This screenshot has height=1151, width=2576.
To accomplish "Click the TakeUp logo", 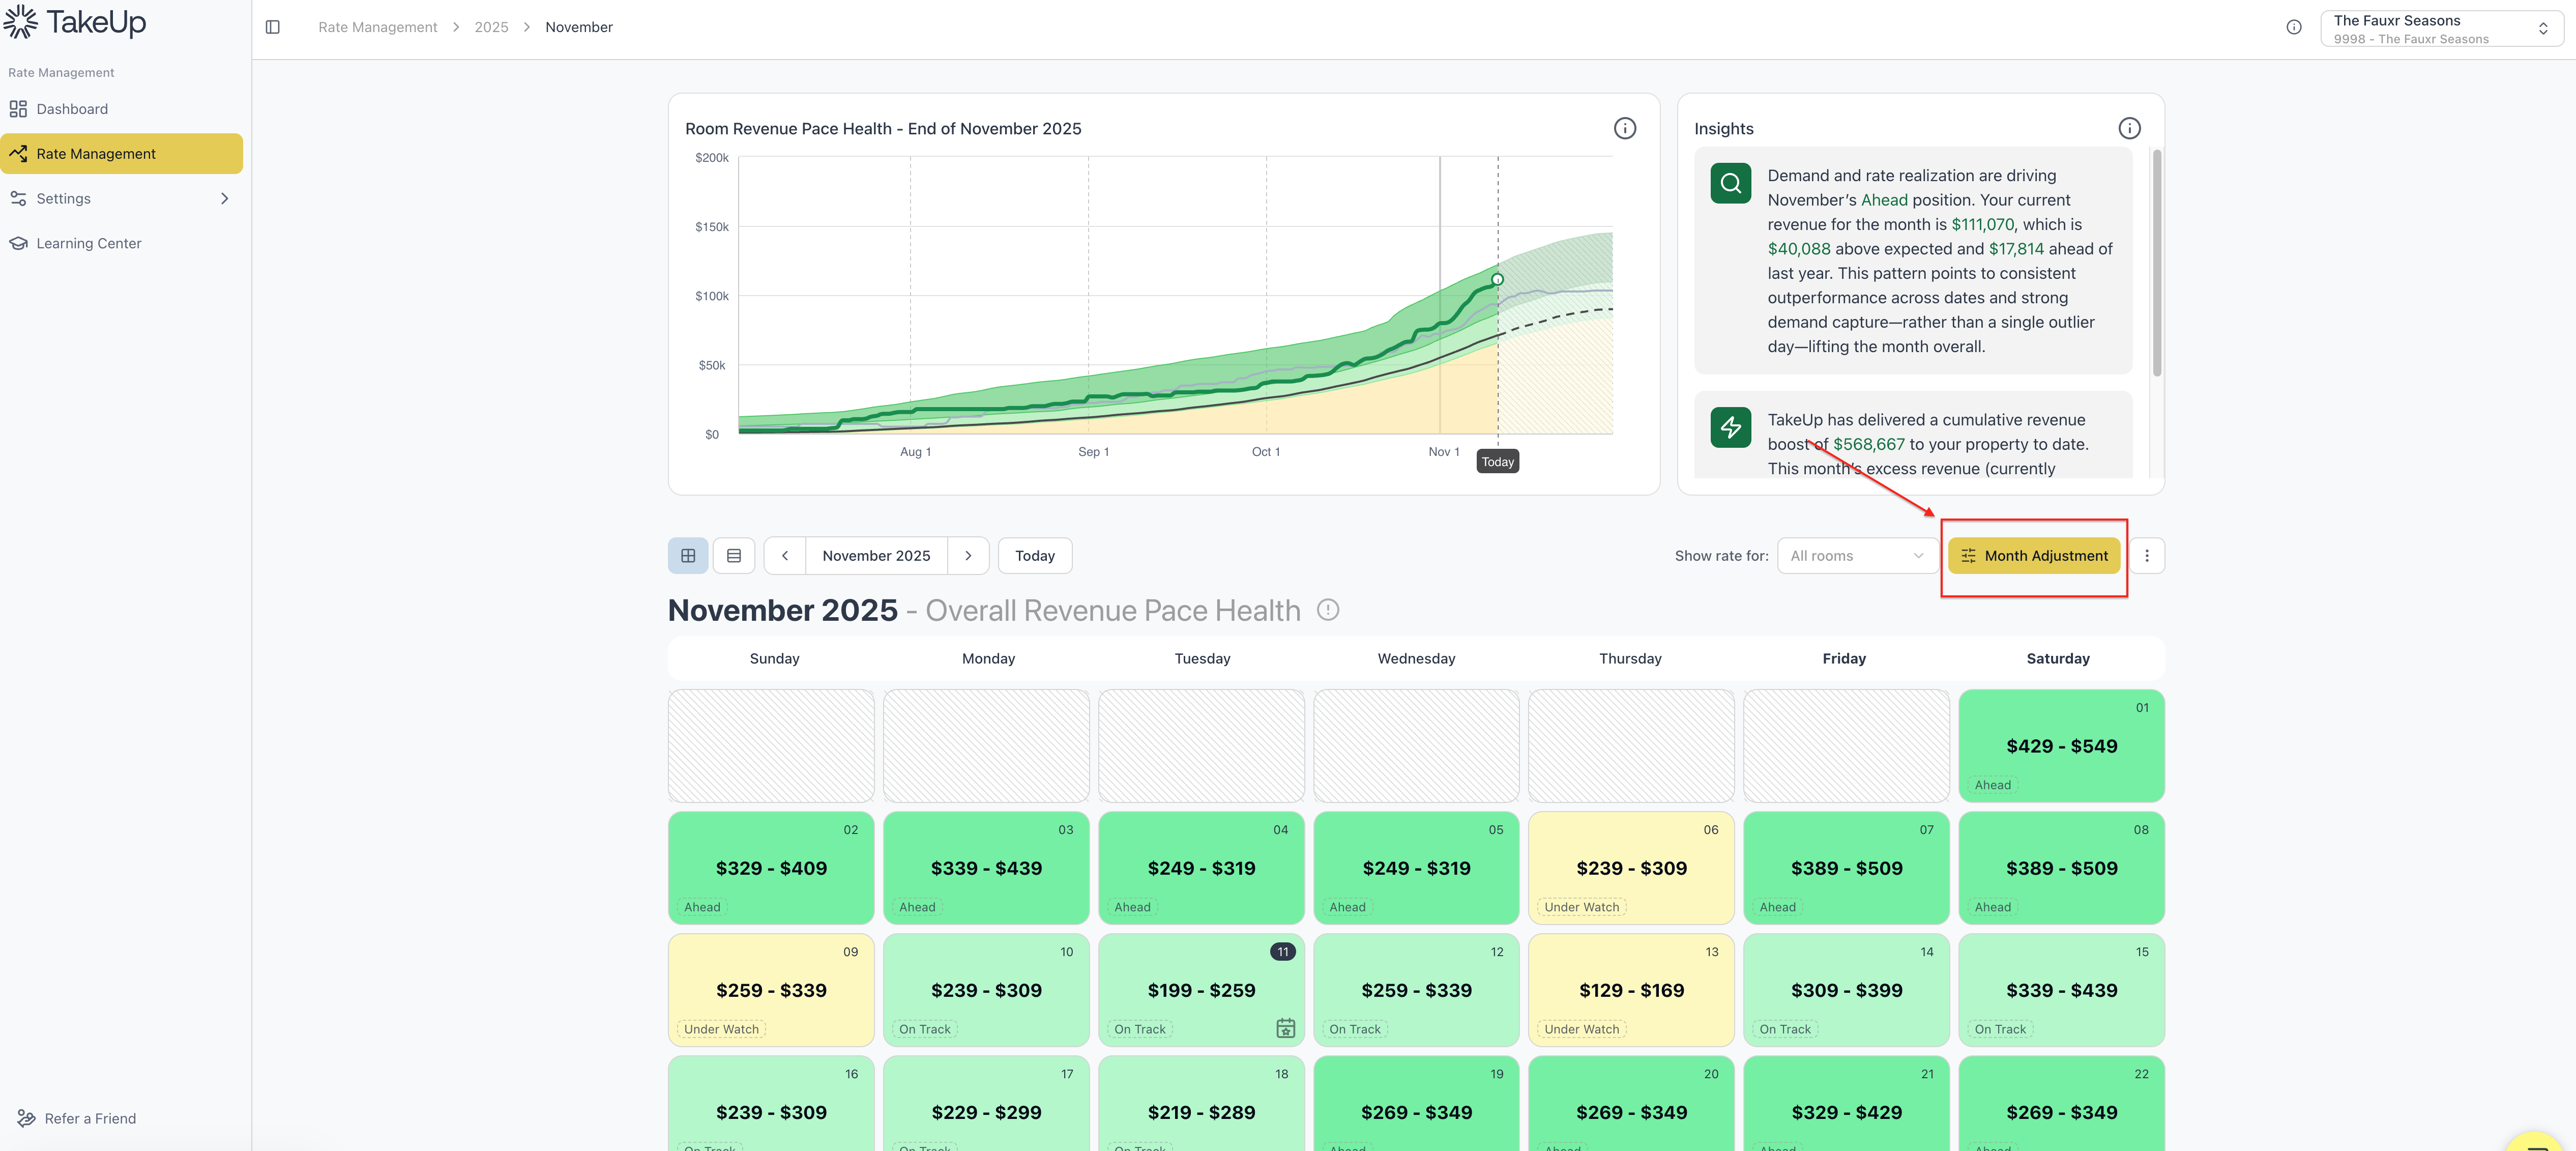I will coord(75,22).
